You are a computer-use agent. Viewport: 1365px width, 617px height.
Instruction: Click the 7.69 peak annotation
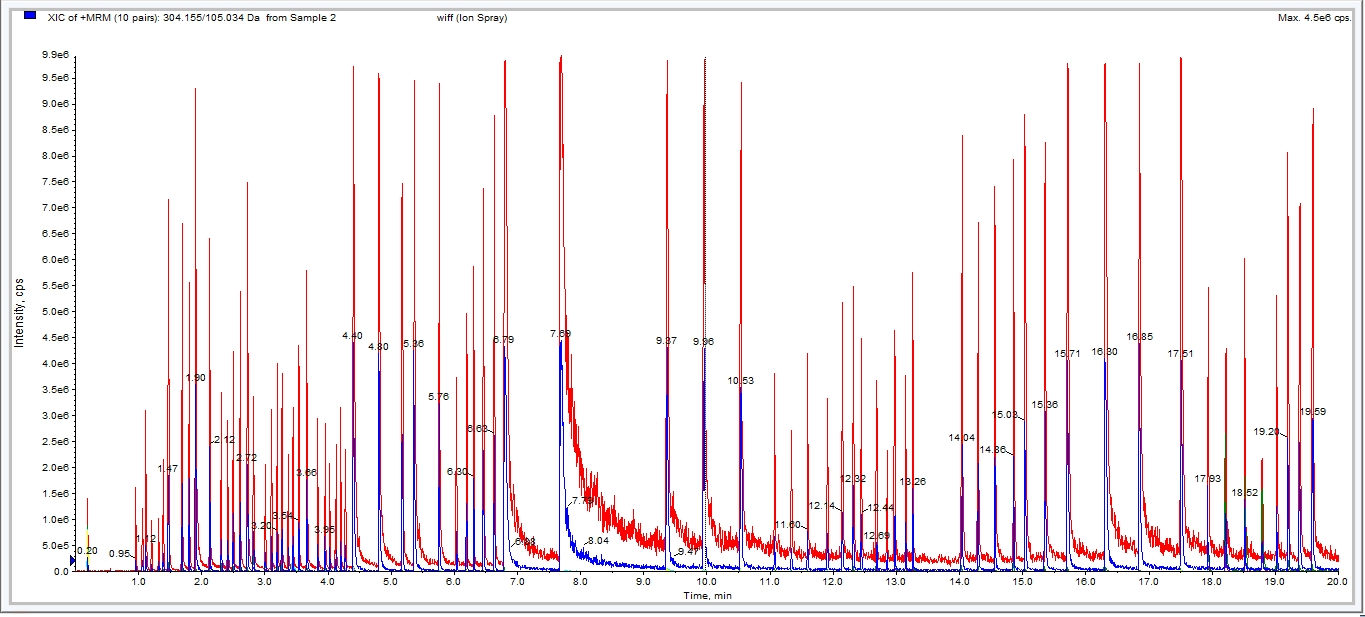point(560,333)
